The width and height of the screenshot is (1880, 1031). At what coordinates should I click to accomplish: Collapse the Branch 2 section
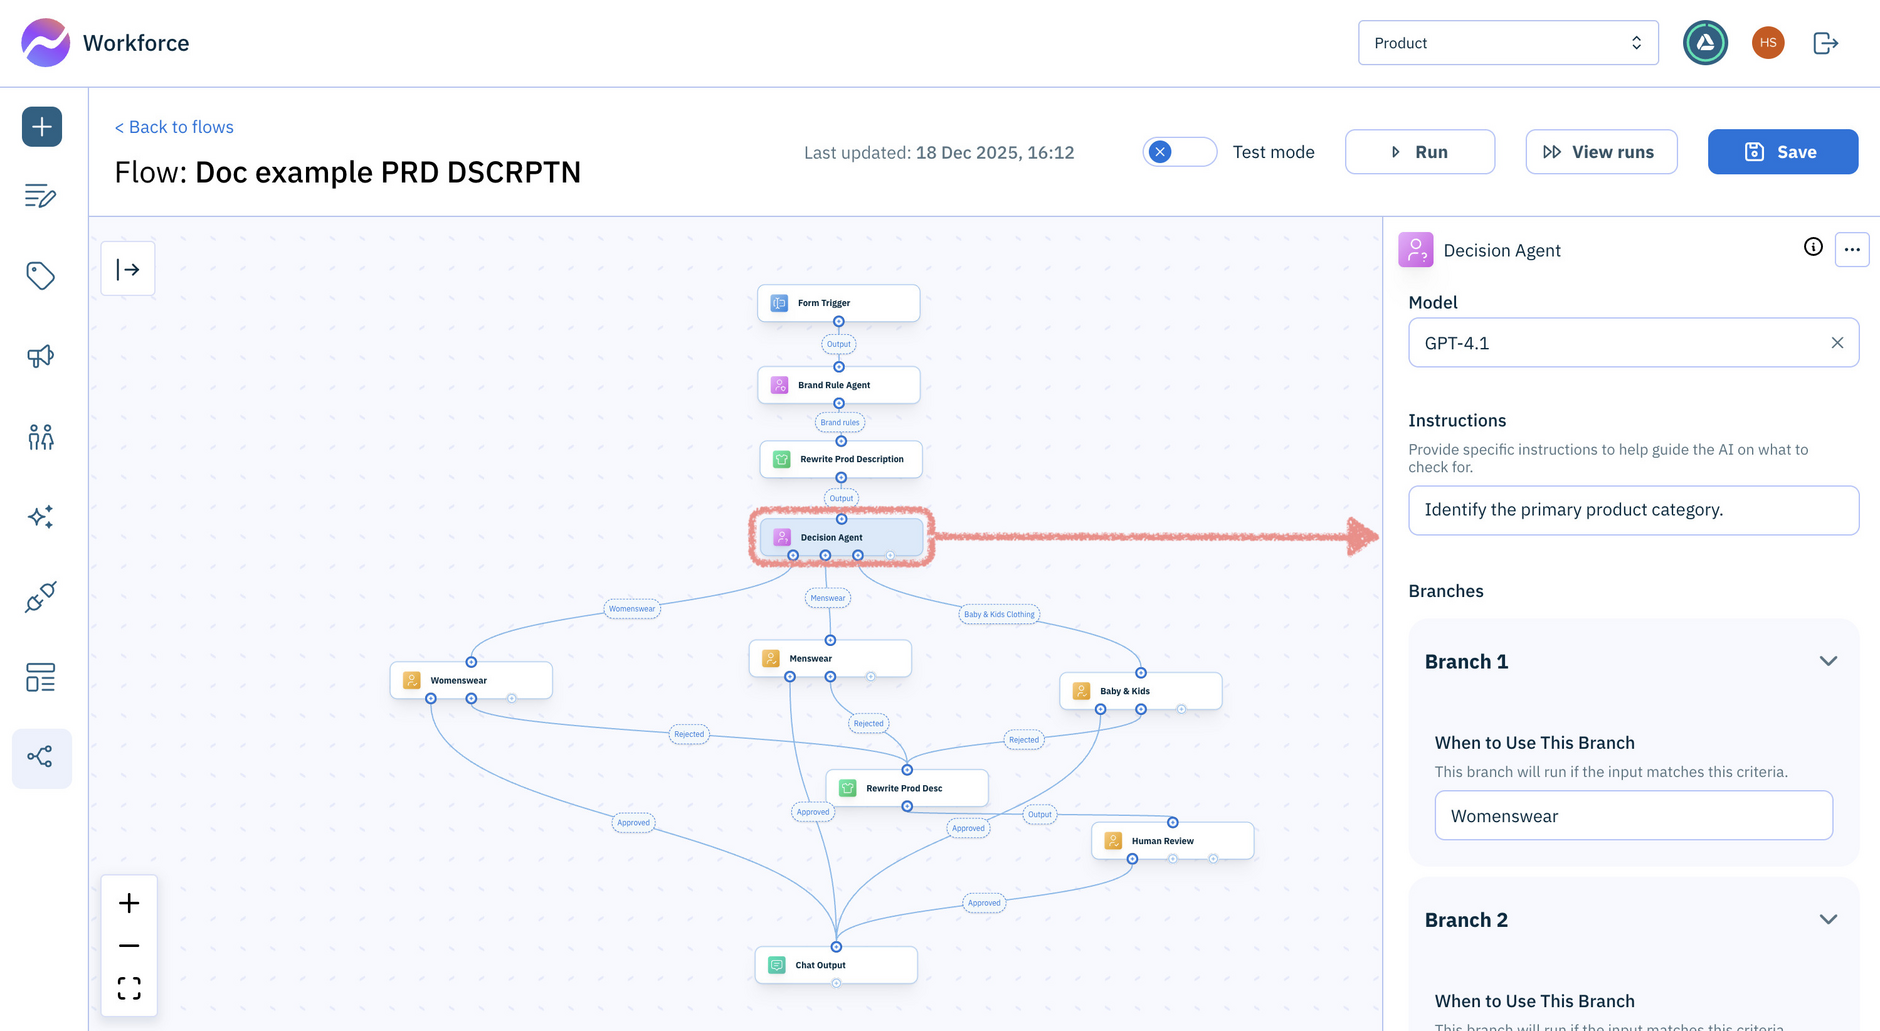point(1828,919)
